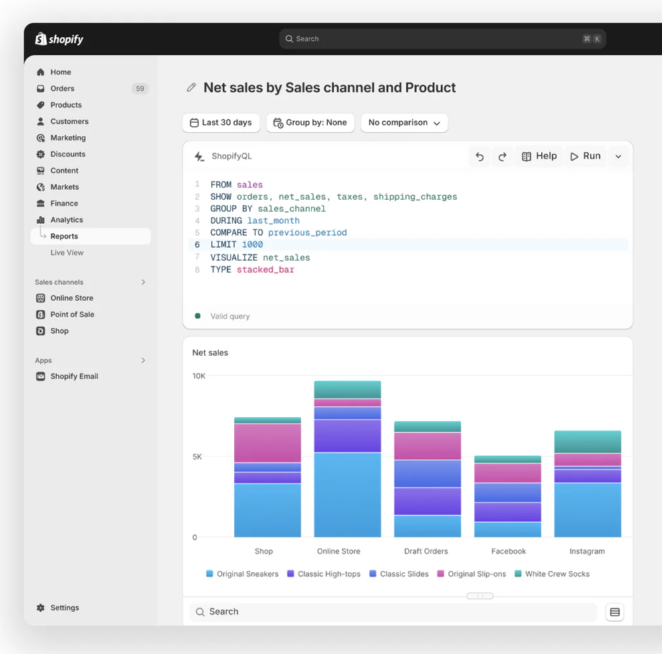Screen dimensions: 662x654
Task: Run the ShopifyQL query
Action: (x=585, y=156)
